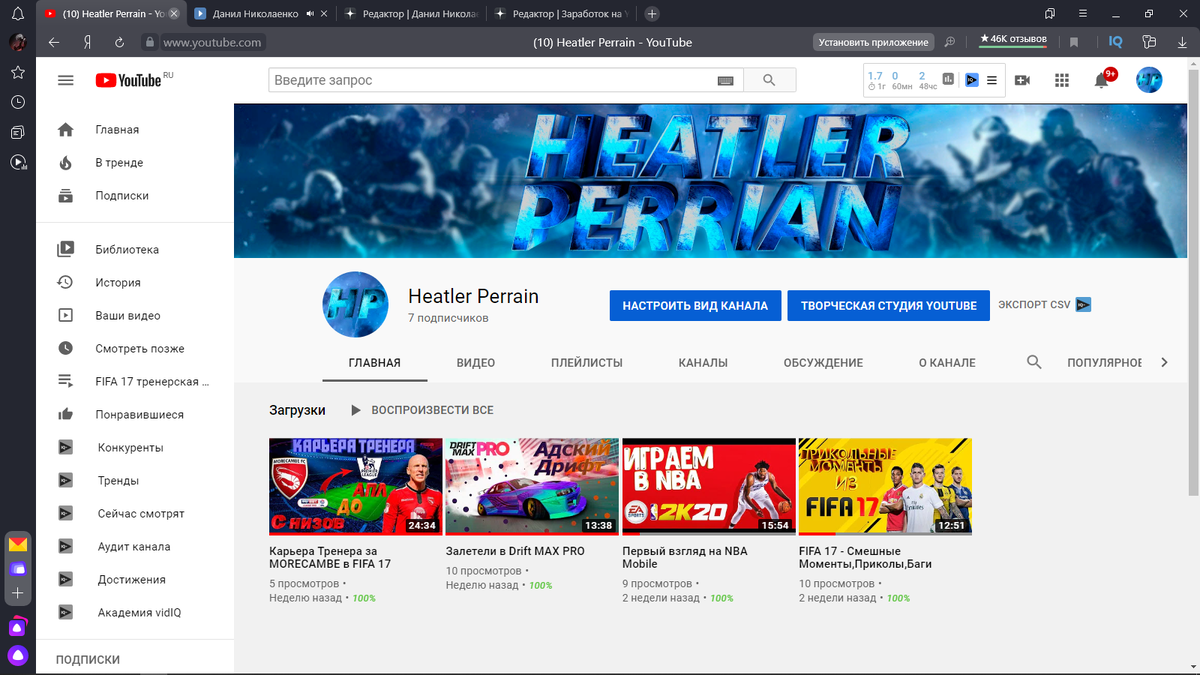Click vidIQ icon next to ЭКСПОРТ CSV
Image resolution: width=1200 pixels, height=675 pixels.
(1083, 305)
